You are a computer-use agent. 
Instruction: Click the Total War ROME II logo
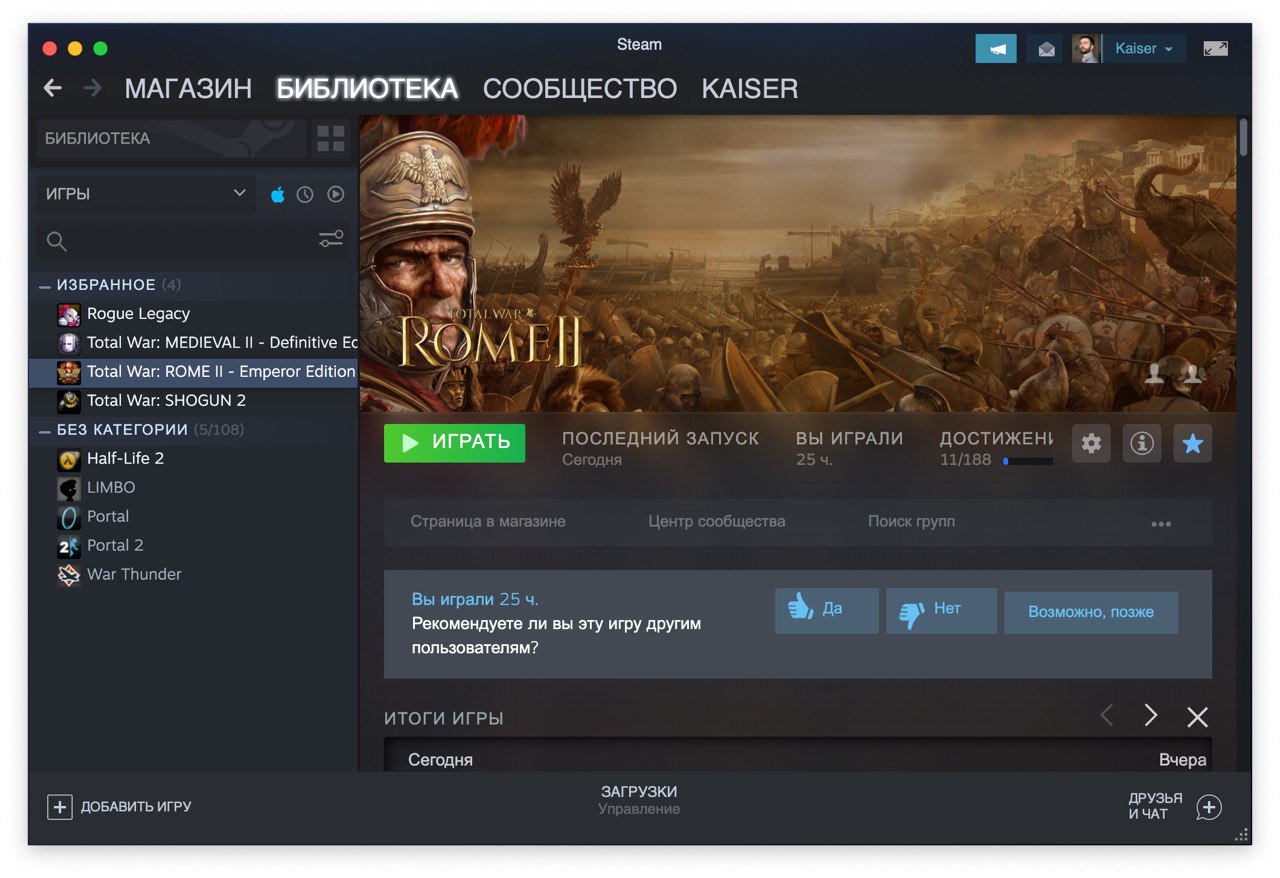pos(490,338)
